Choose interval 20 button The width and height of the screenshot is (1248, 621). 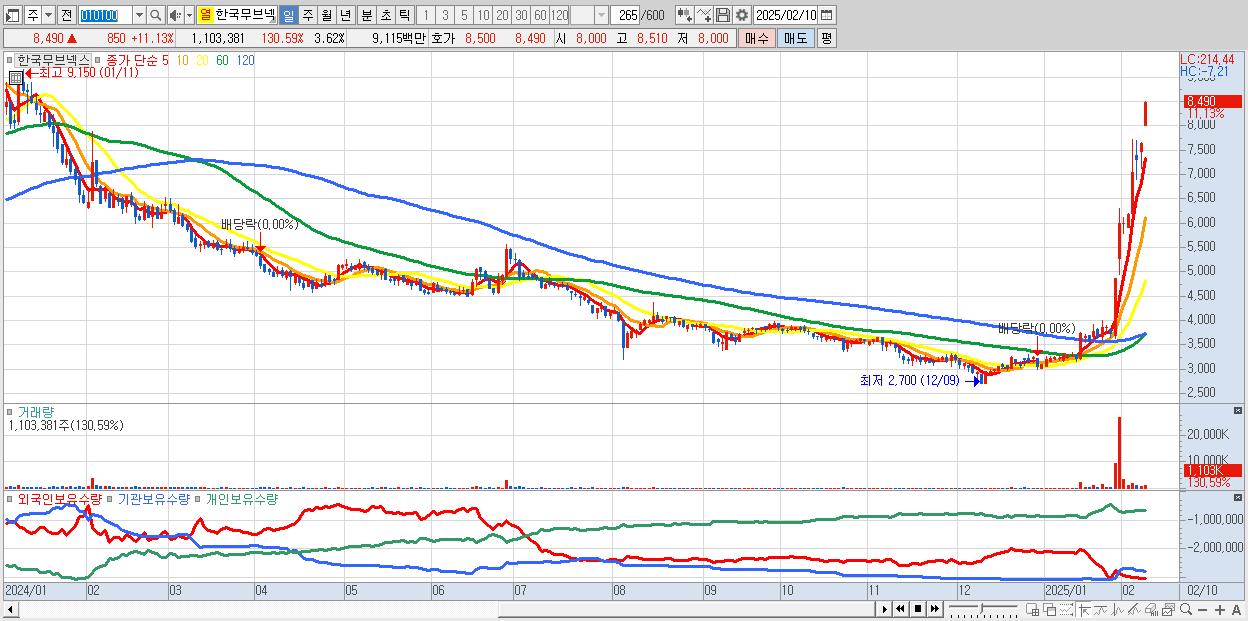(x=502, y=16)
